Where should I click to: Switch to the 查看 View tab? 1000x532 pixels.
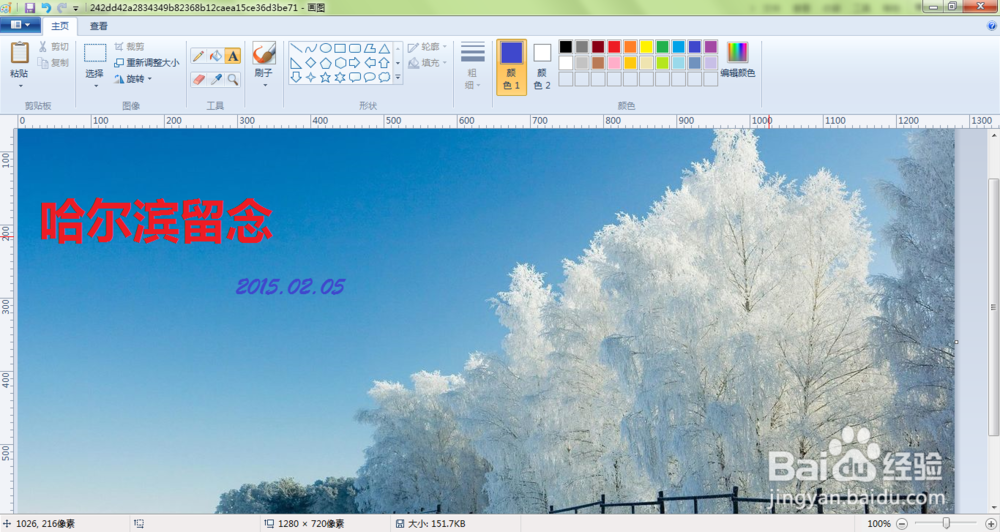(99, 26)
